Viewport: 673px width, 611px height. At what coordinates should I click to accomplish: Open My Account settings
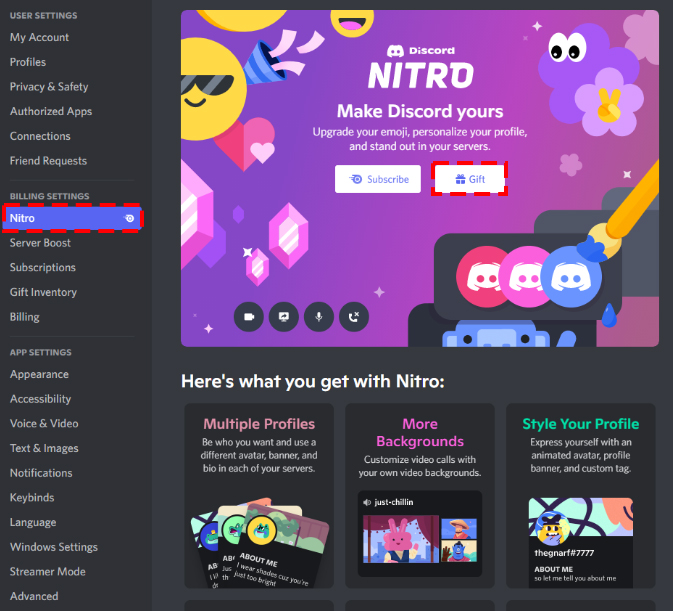(x=40, y=37)
